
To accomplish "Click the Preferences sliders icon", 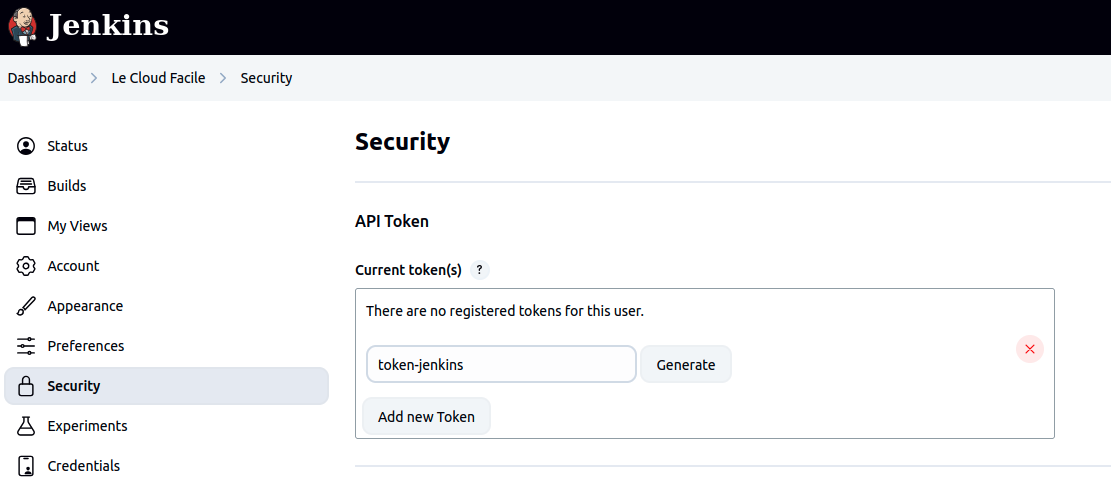I will pyautogui.click(x=26, y=346).
